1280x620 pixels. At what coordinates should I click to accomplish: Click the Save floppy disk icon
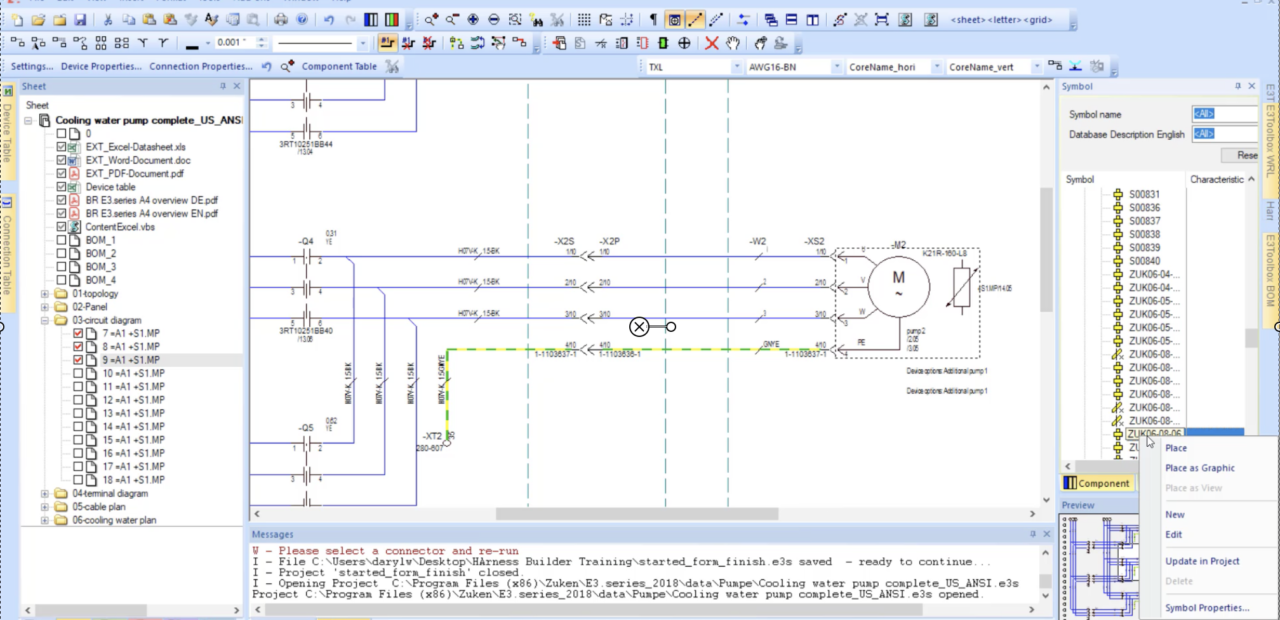pos(80,19)
